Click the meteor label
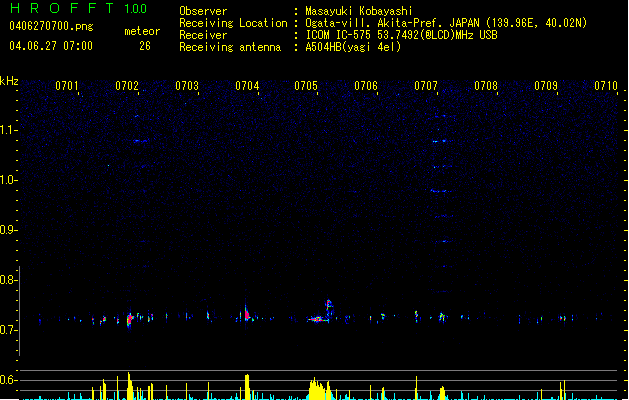 tap(142, 31)
